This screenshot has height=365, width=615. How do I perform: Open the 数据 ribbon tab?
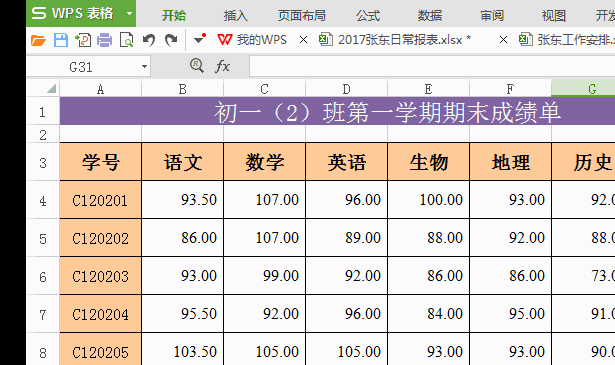430,16
